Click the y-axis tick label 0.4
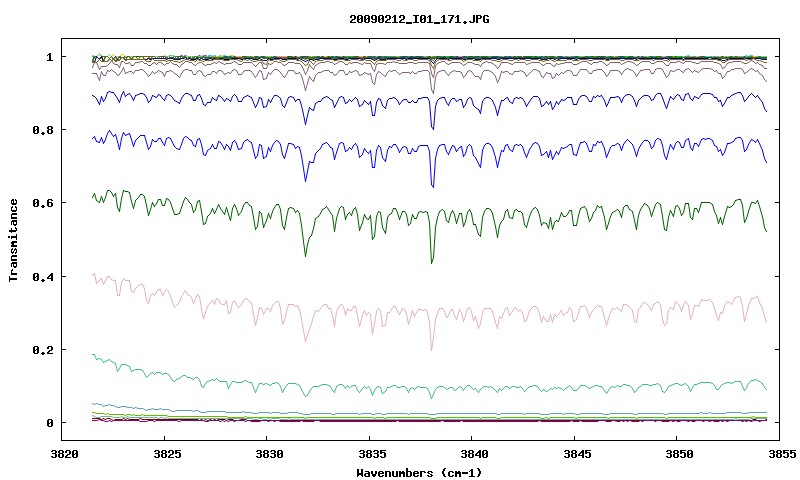The width and height of the screenshot is (800, 480). point(43,276)
